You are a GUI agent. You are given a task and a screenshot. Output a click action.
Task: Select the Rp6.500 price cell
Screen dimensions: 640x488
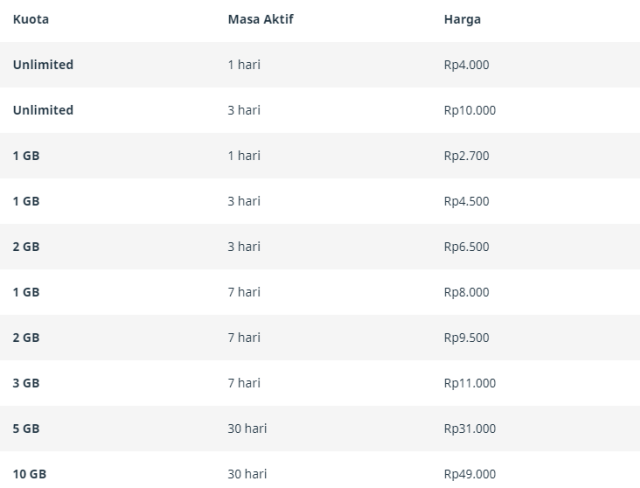pyautogui.click(x=467, y=247)
